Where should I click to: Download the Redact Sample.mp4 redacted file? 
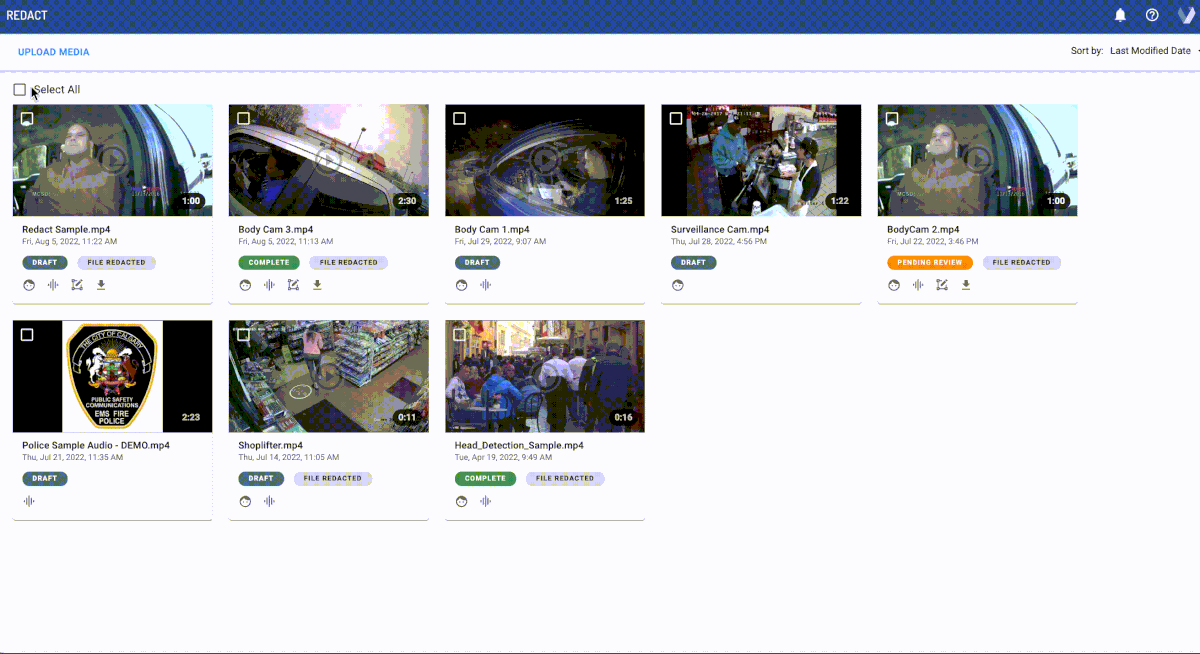pyautogui.click(x=101, y=285)
